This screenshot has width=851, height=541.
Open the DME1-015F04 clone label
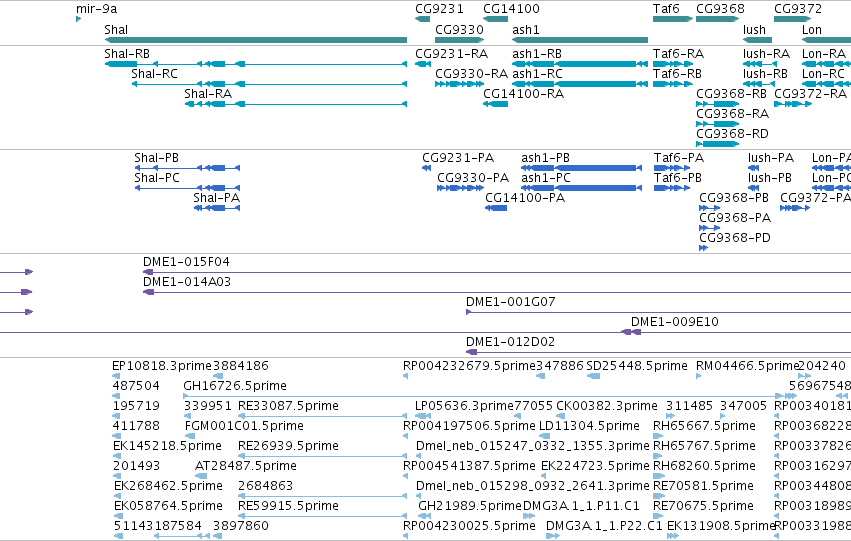pyautogui.click(x=186, y=262)
